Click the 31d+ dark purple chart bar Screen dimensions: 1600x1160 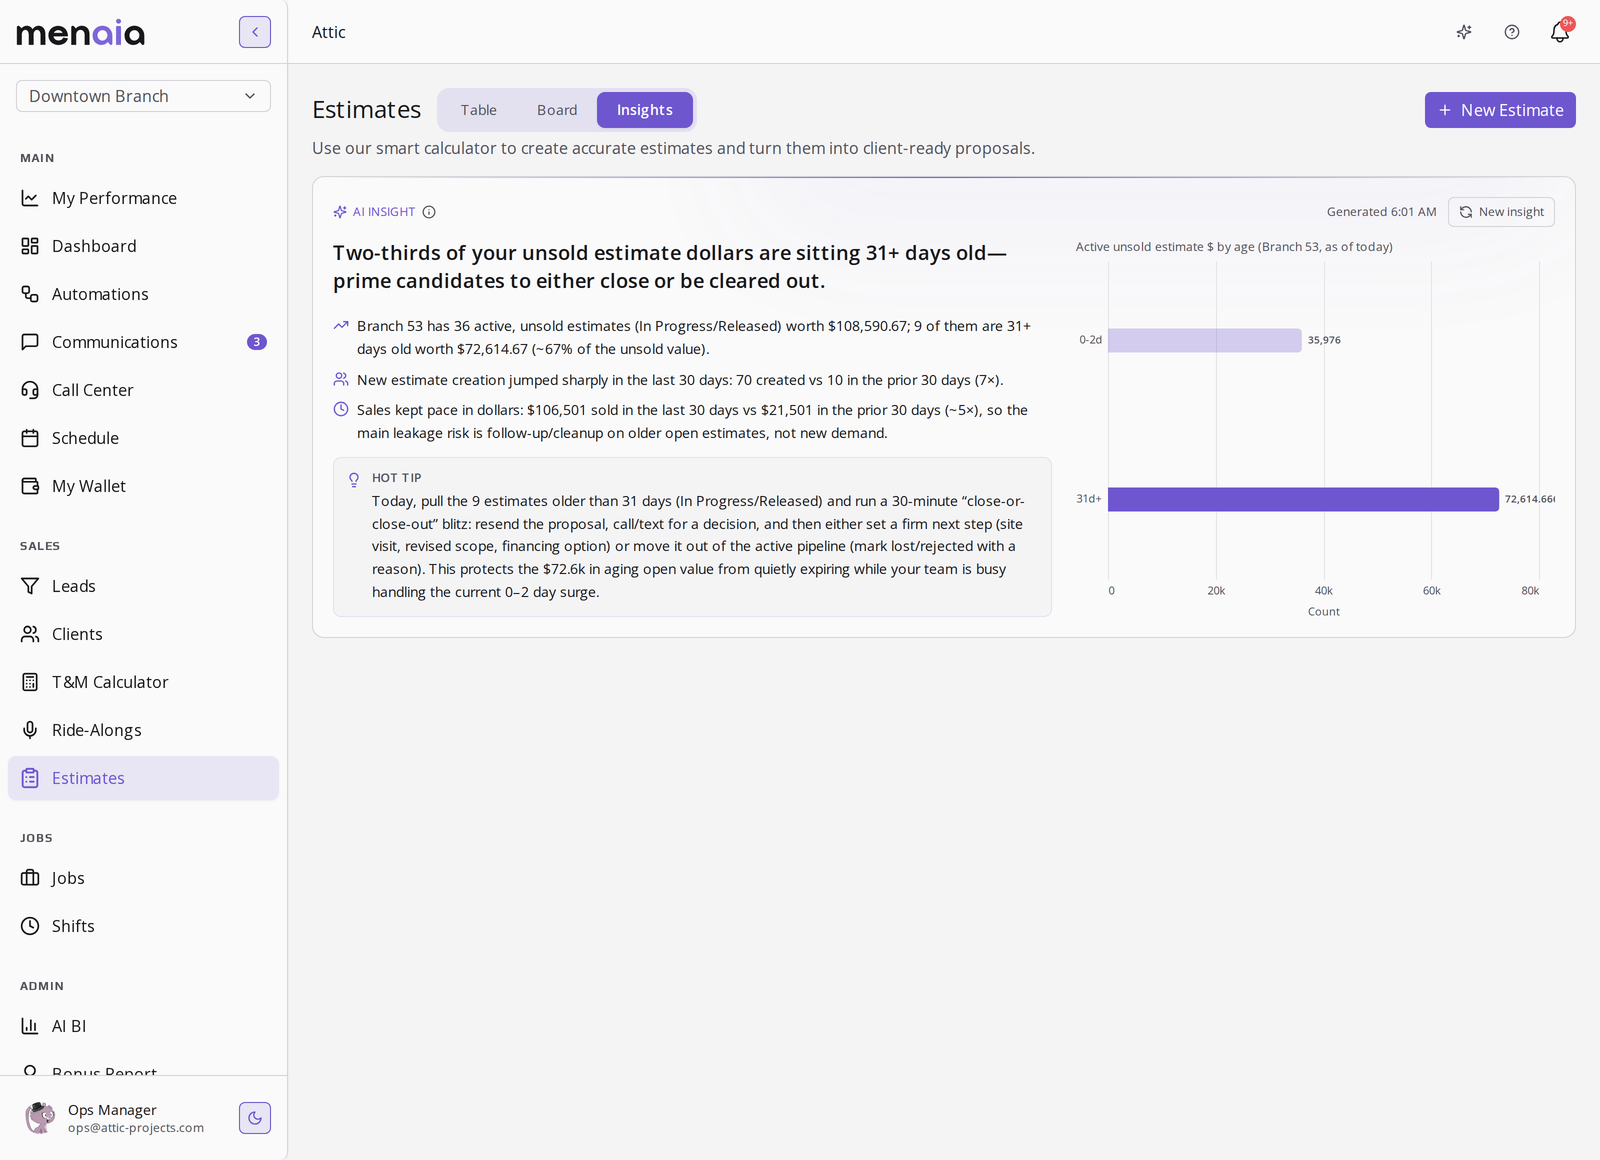point(1303,499)
